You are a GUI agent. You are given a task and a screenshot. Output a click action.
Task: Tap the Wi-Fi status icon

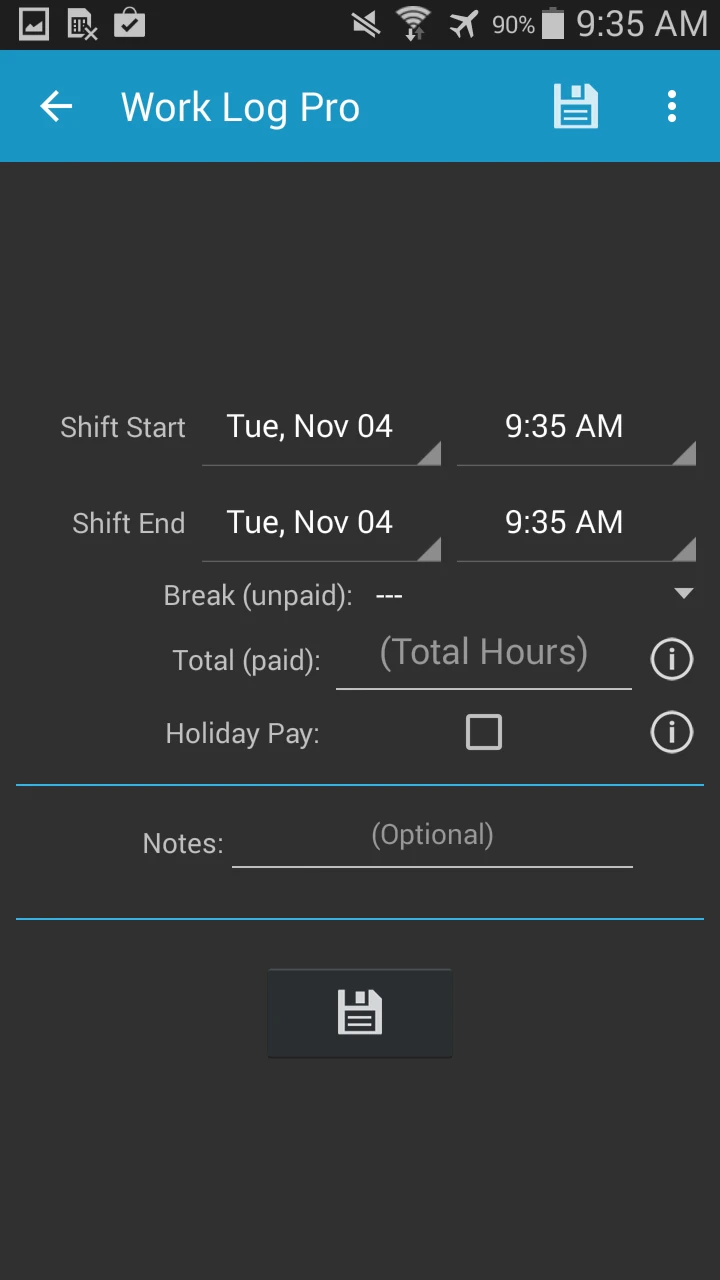[413, 23]
